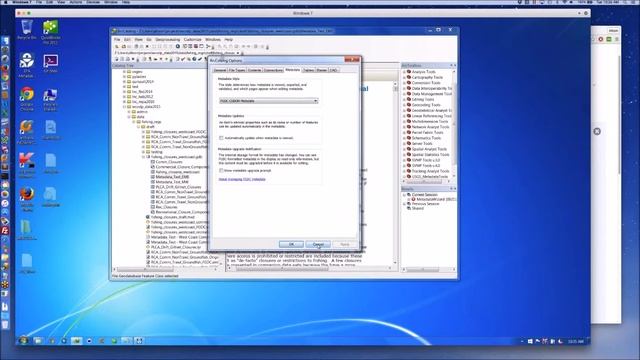This screenshot has width=640, height=360.
Task: Open Data Management Tools toolbox icon
Action: (409, 94)
